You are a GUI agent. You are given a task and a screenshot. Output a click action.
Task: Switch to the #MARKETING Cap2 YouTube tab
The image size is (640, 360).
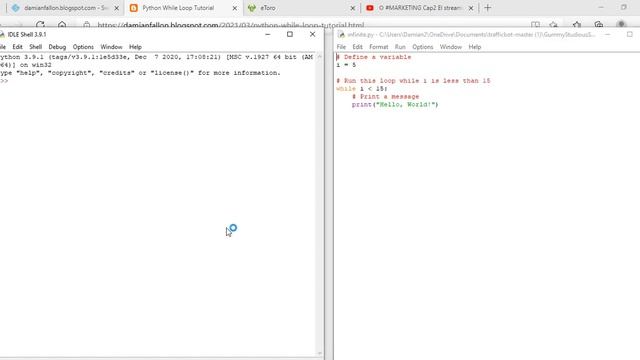point(420,8)
